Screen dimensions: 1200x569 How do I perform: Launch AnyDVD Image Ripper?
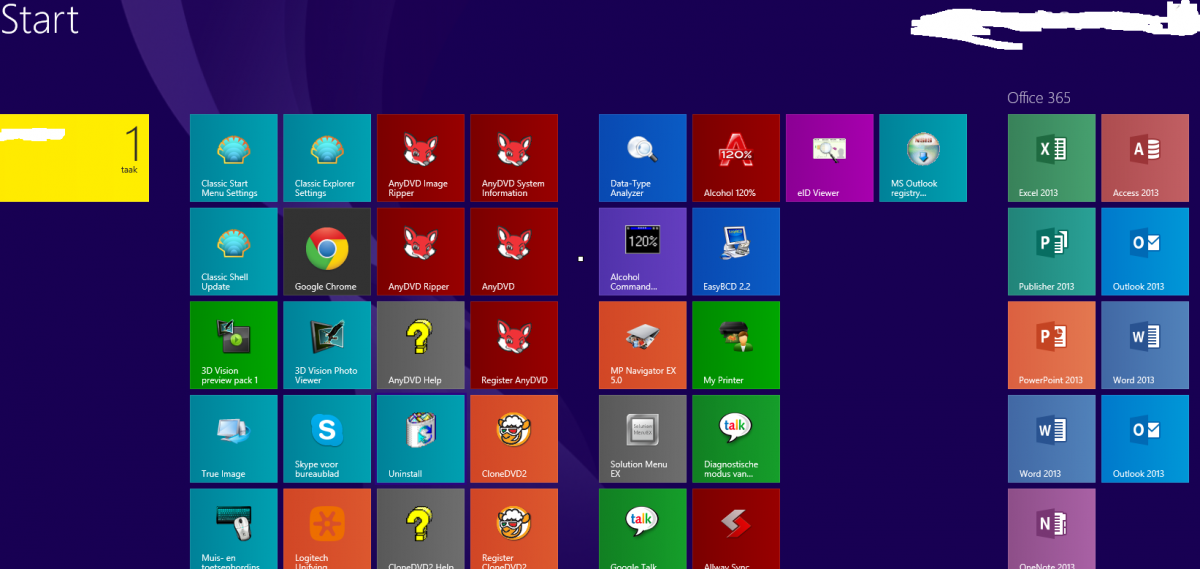click(421, 158)
